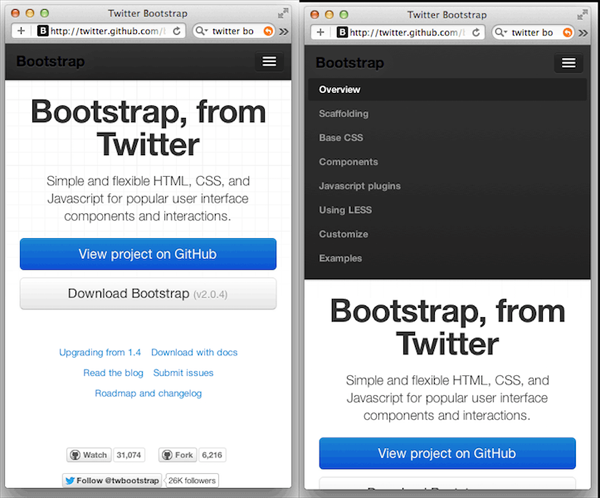
Task: Open search engine magnifier dropdown, left window
Action: point(201,31)
